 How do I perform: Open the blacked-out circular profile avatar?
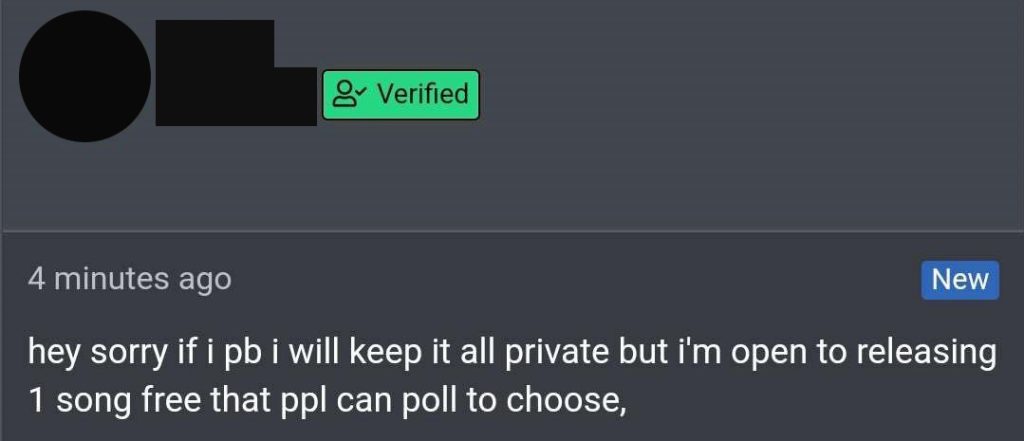85,76
